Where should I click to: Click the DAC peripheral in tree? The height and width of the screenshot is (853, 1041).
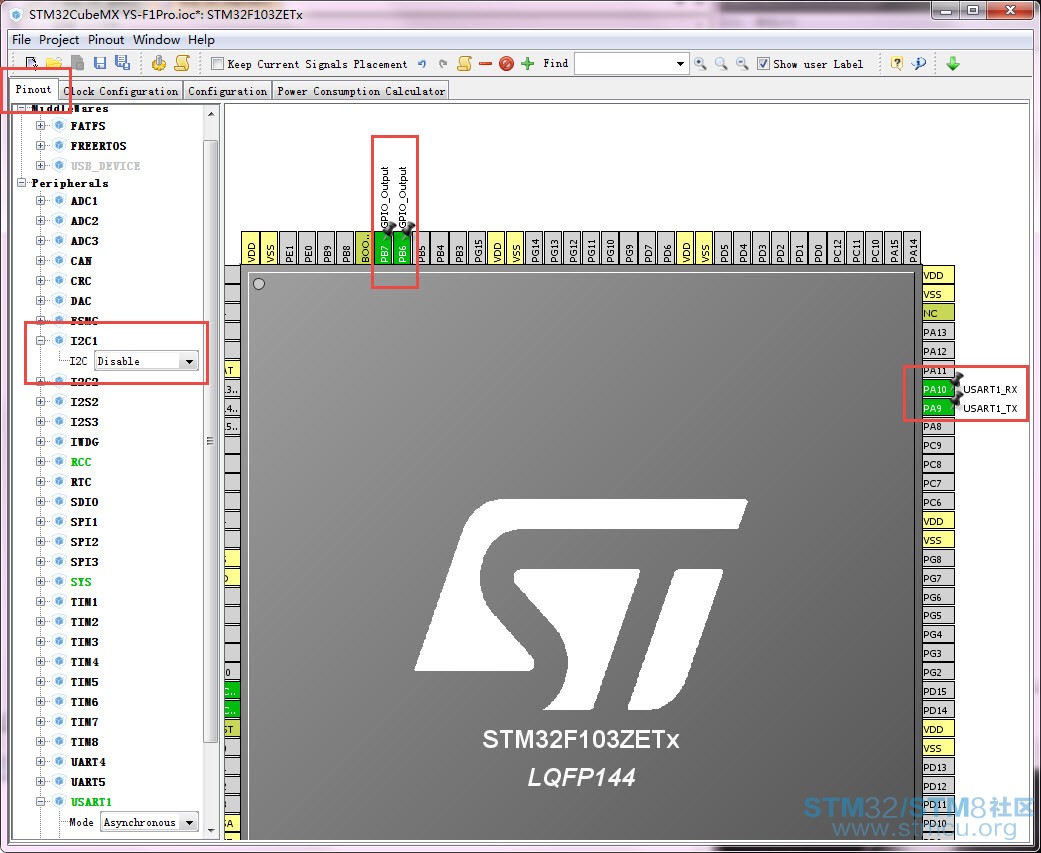(81, 301)
